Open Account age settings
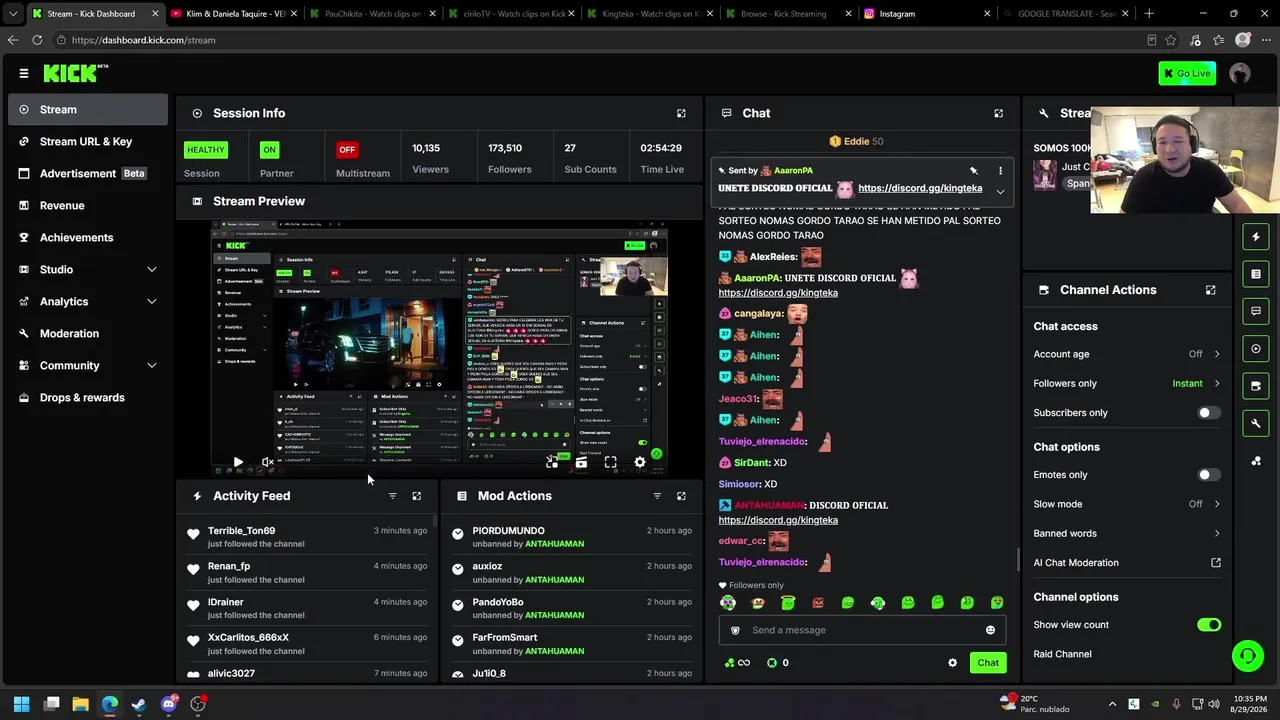 pos(1127,354)
